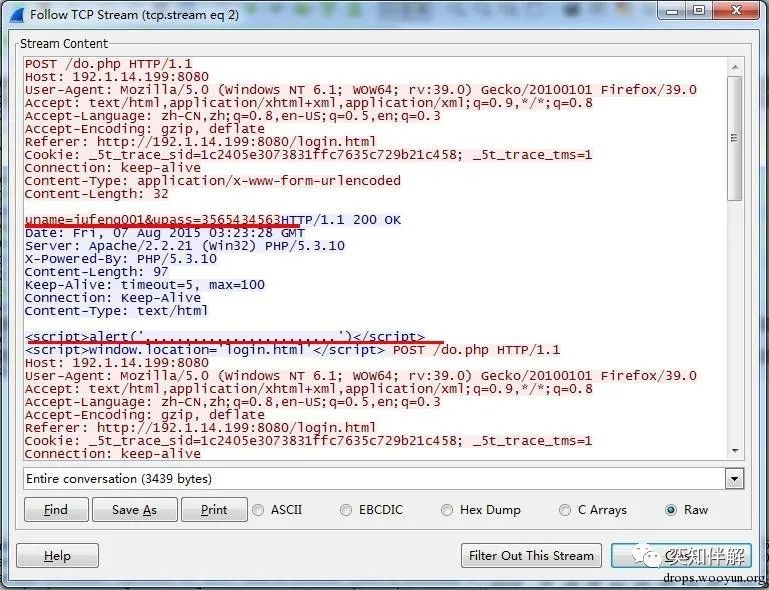Click the 'Server: Apache/2.2.21' line
This screenshot has height=590, width=769.
click(x=185, y=246)
